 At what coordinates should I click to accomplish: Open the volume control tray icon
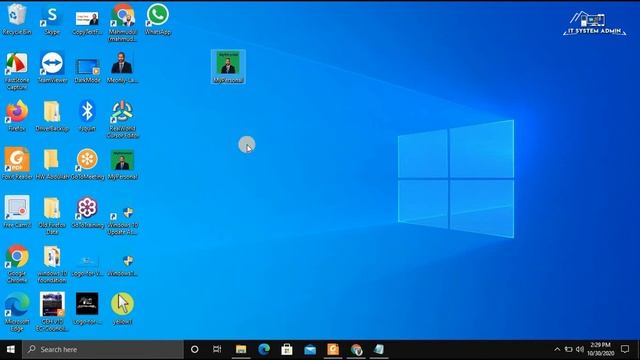[580, 349]
